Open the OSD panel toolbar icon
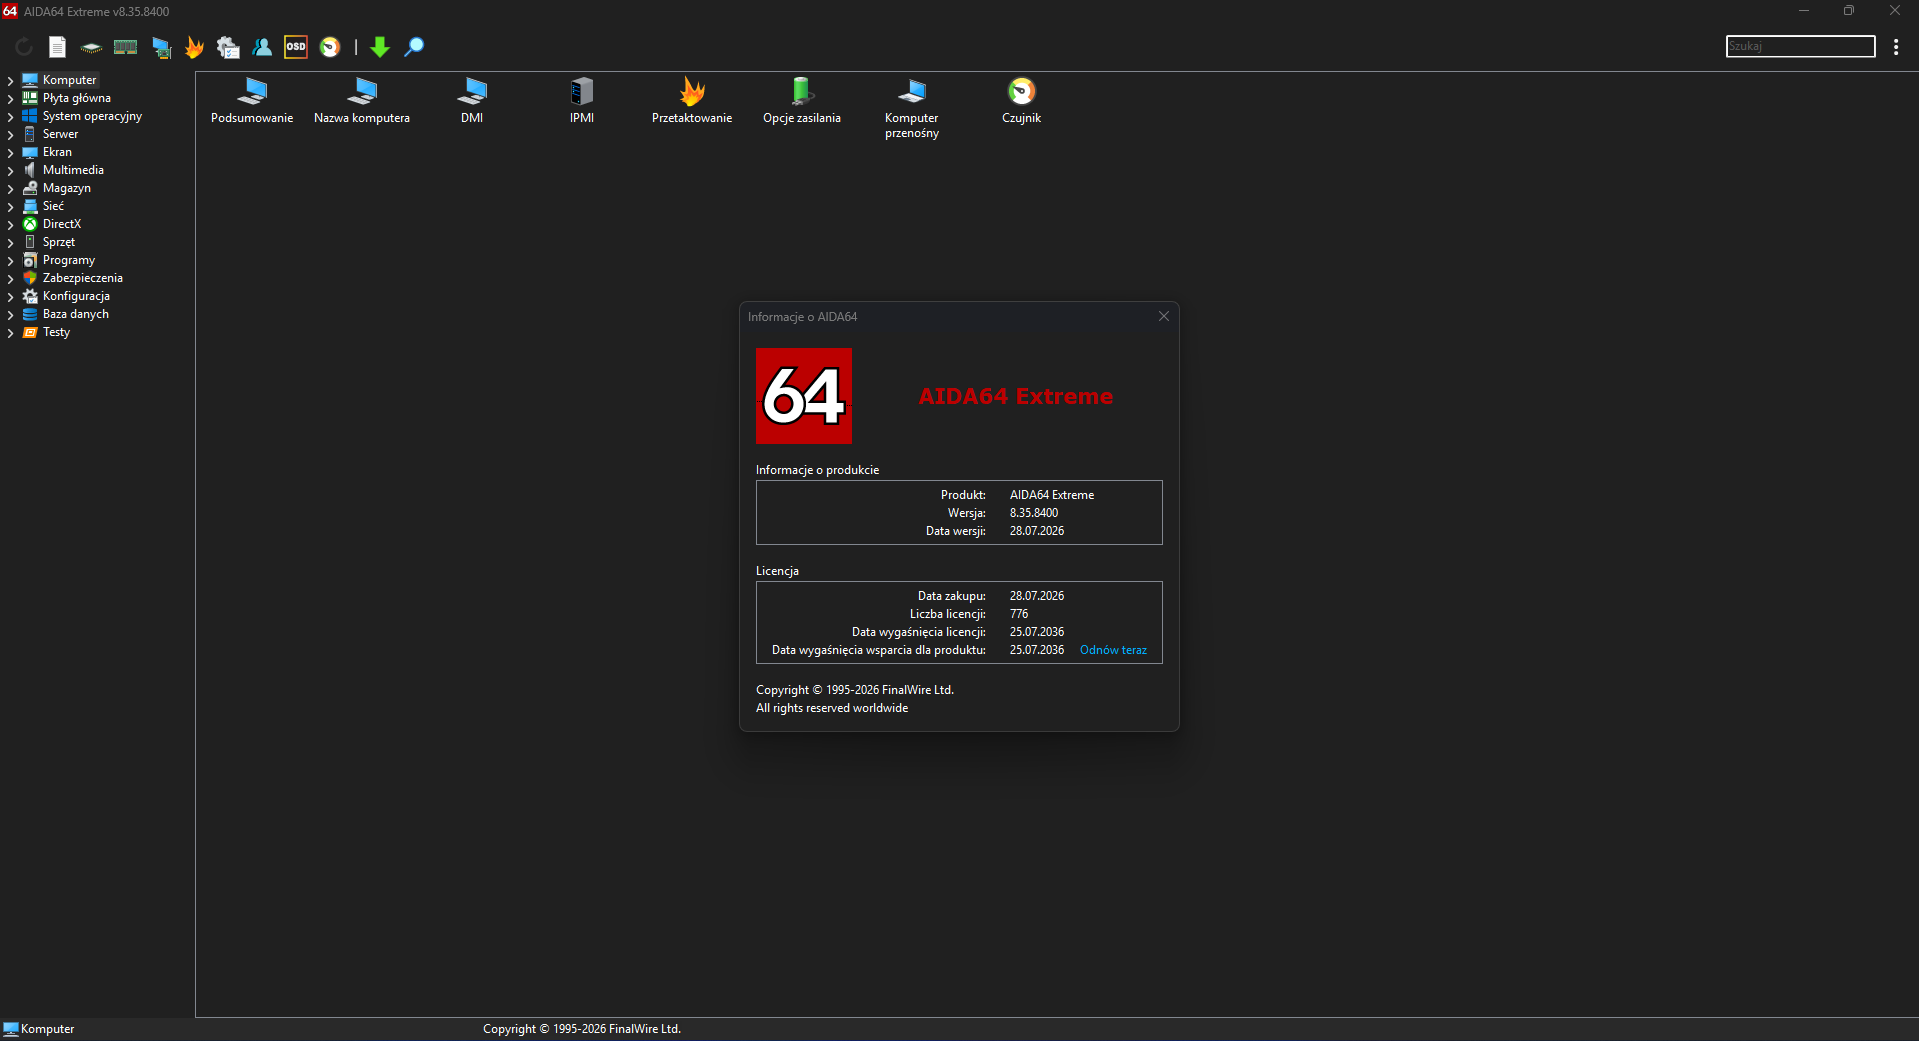 pyautogui.click(x=296, y=47)
